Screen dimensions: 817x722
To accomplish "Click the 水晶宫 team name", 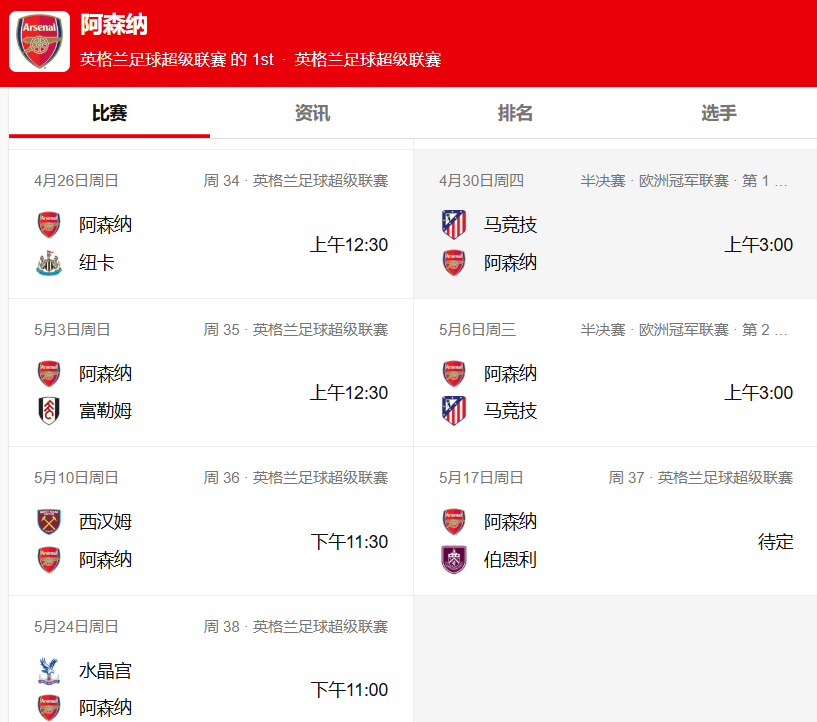I will click(106, 671).
